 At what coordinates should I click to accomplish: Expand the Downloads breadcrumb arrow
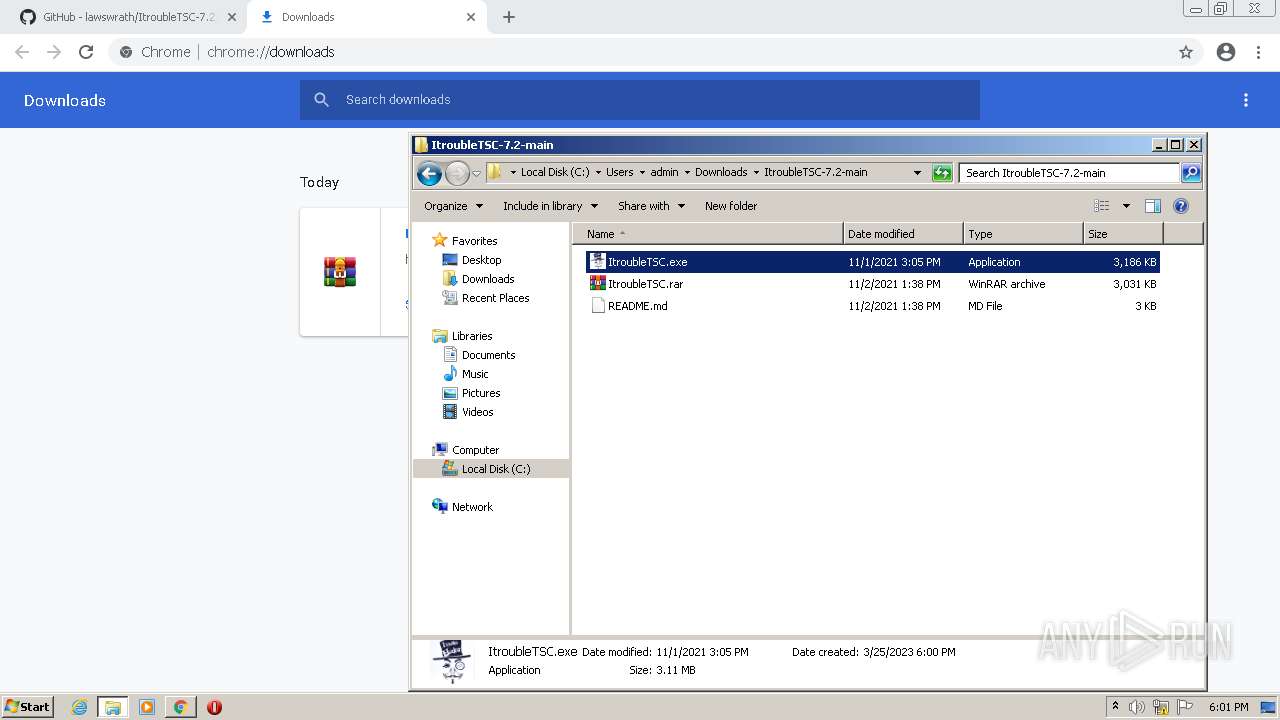pyautogui.click(x=756, y=173)
